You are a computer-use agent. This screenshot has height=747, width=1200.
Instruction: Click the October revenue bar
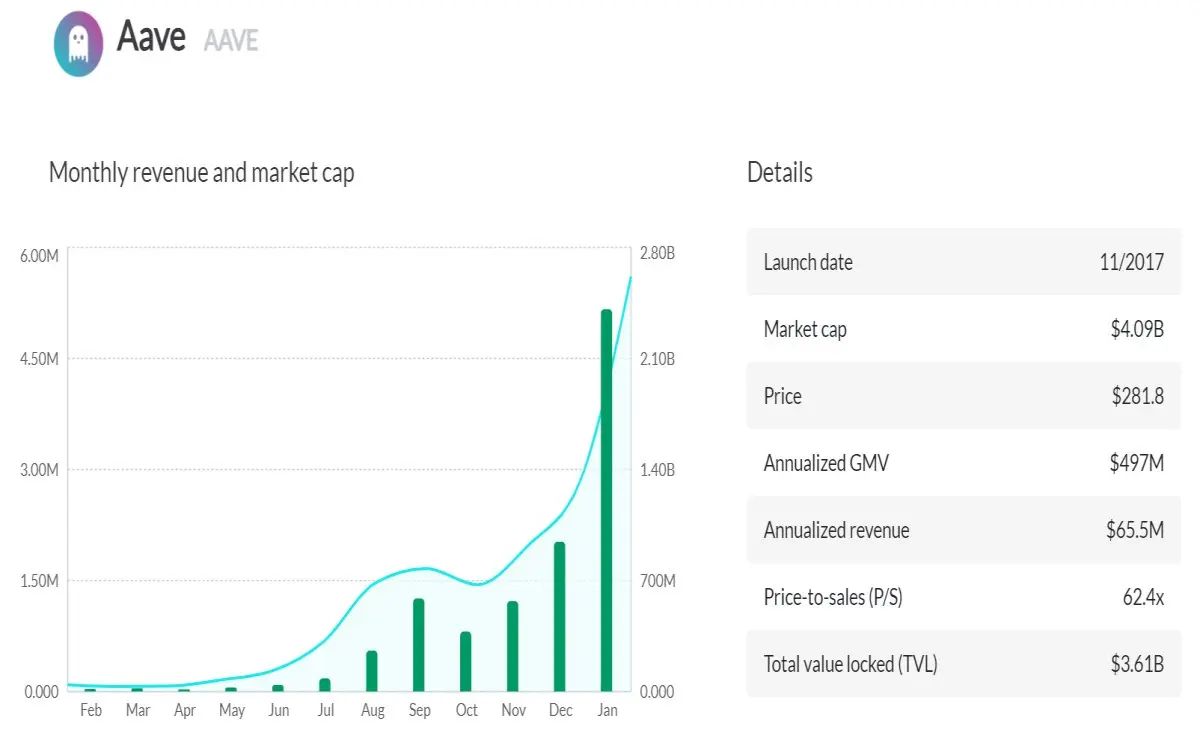tap(465, 661)
